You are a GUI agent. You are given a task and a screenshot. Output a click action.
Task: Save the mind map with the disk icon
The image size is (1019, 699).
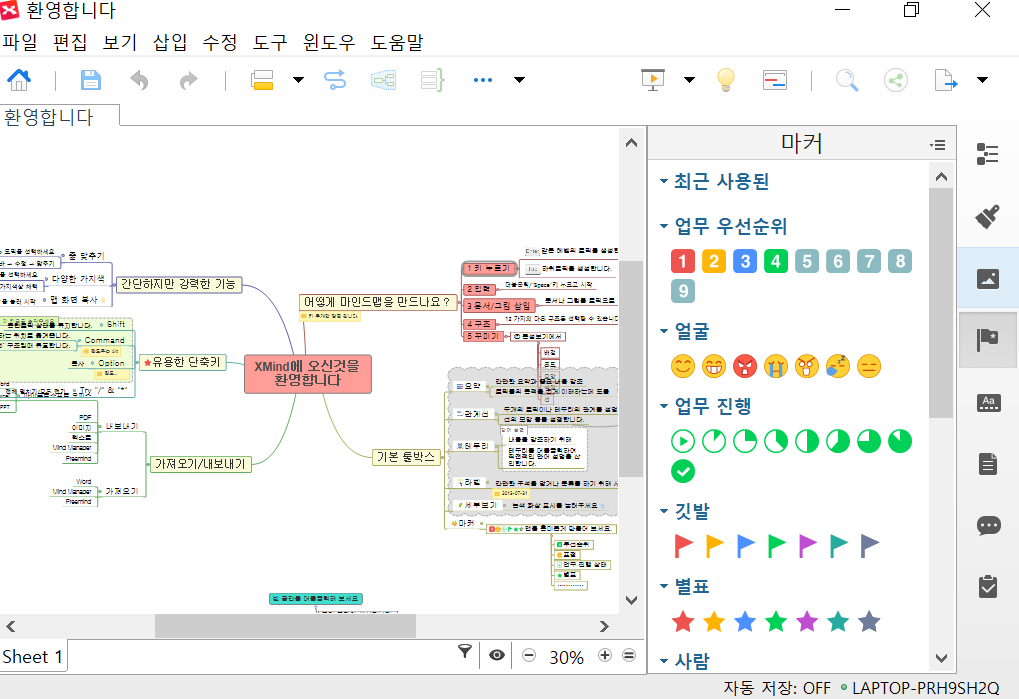coord(90,80)
